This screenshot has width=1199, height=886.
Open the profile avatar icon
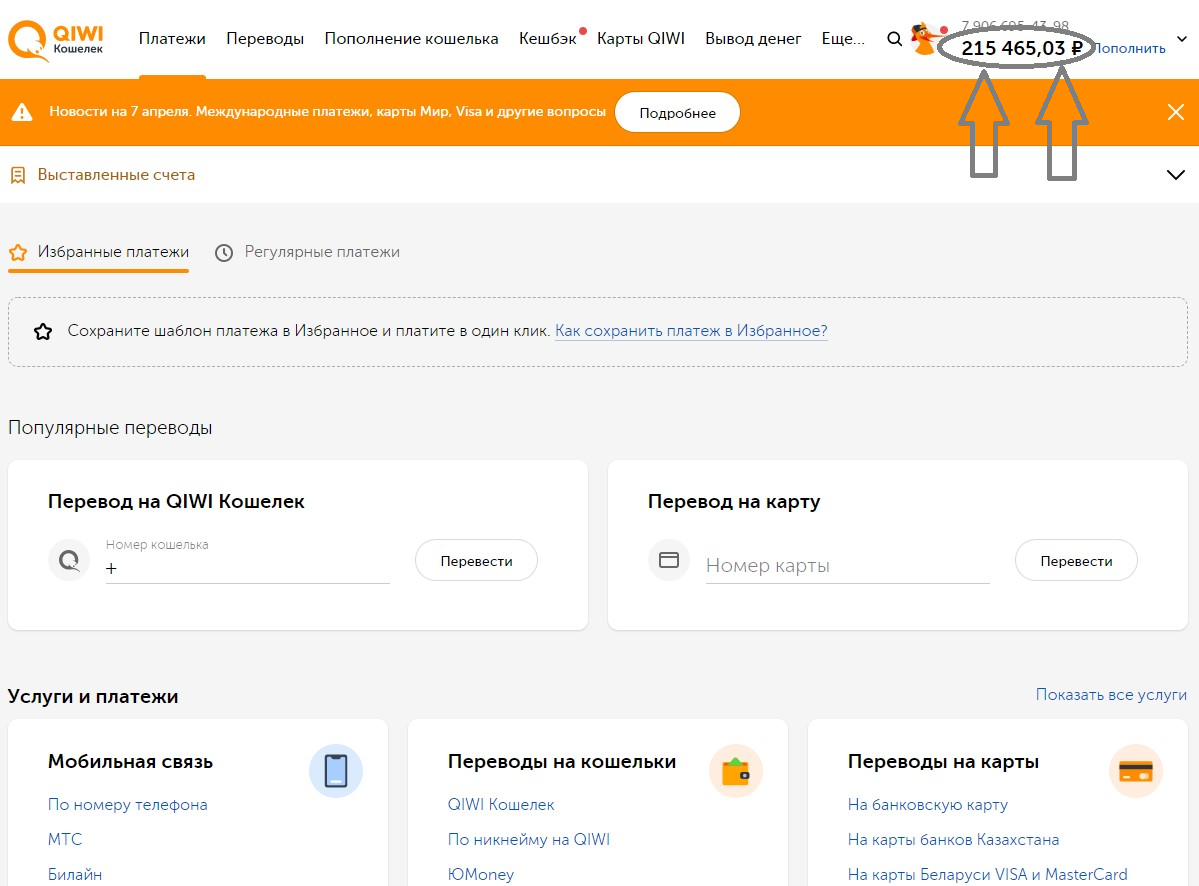pos(924,40)
